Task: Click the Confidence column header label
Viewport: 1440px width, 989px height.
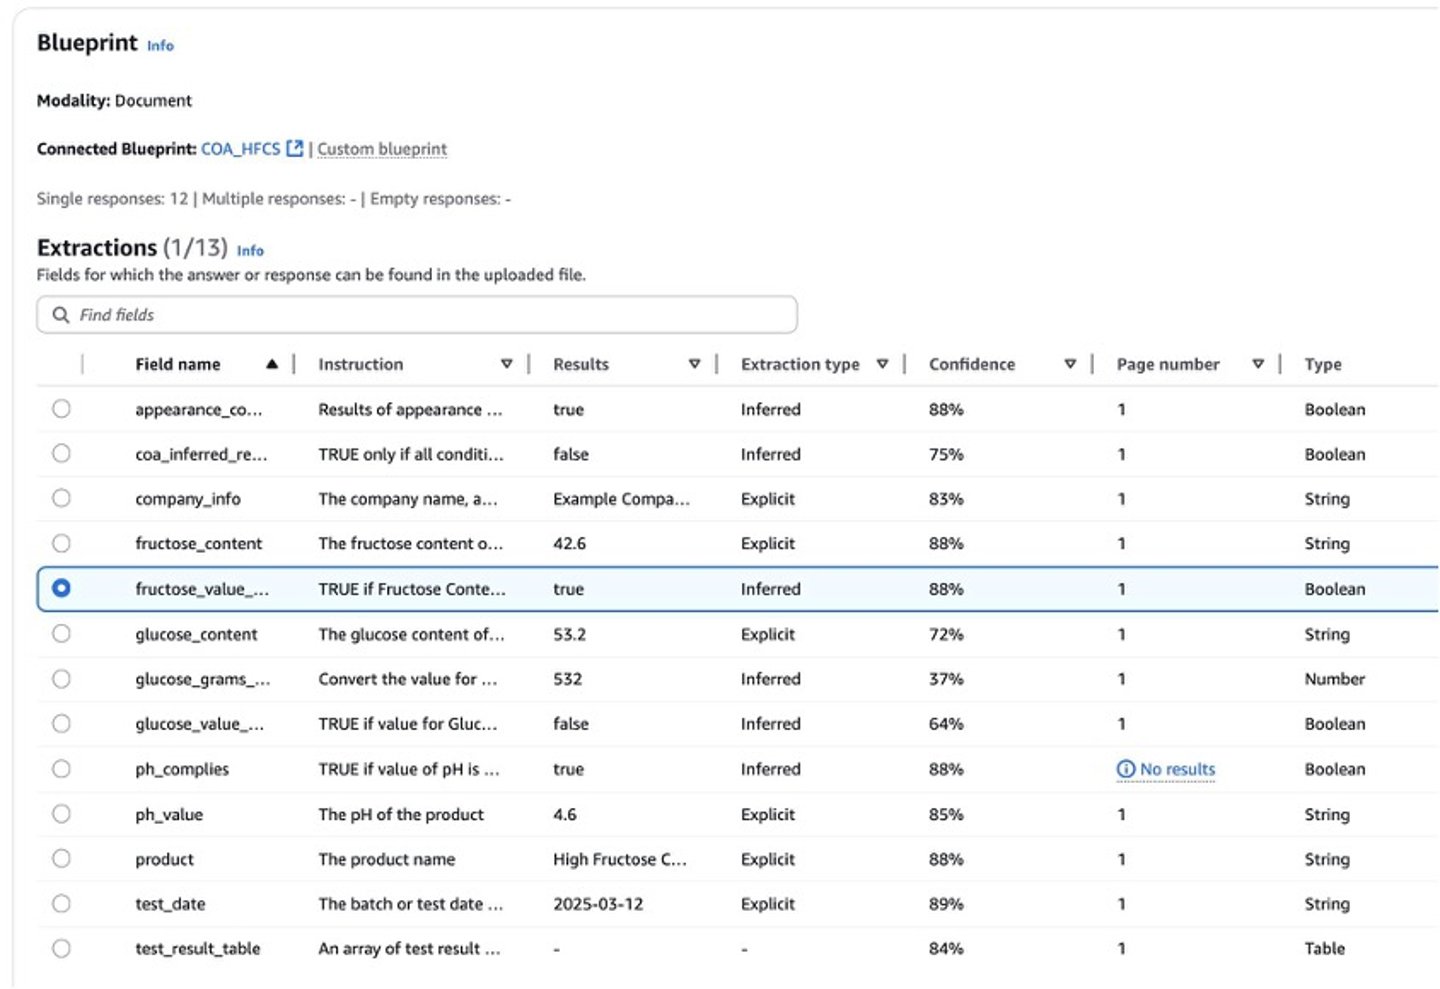Action: click(x=972, y=364)
